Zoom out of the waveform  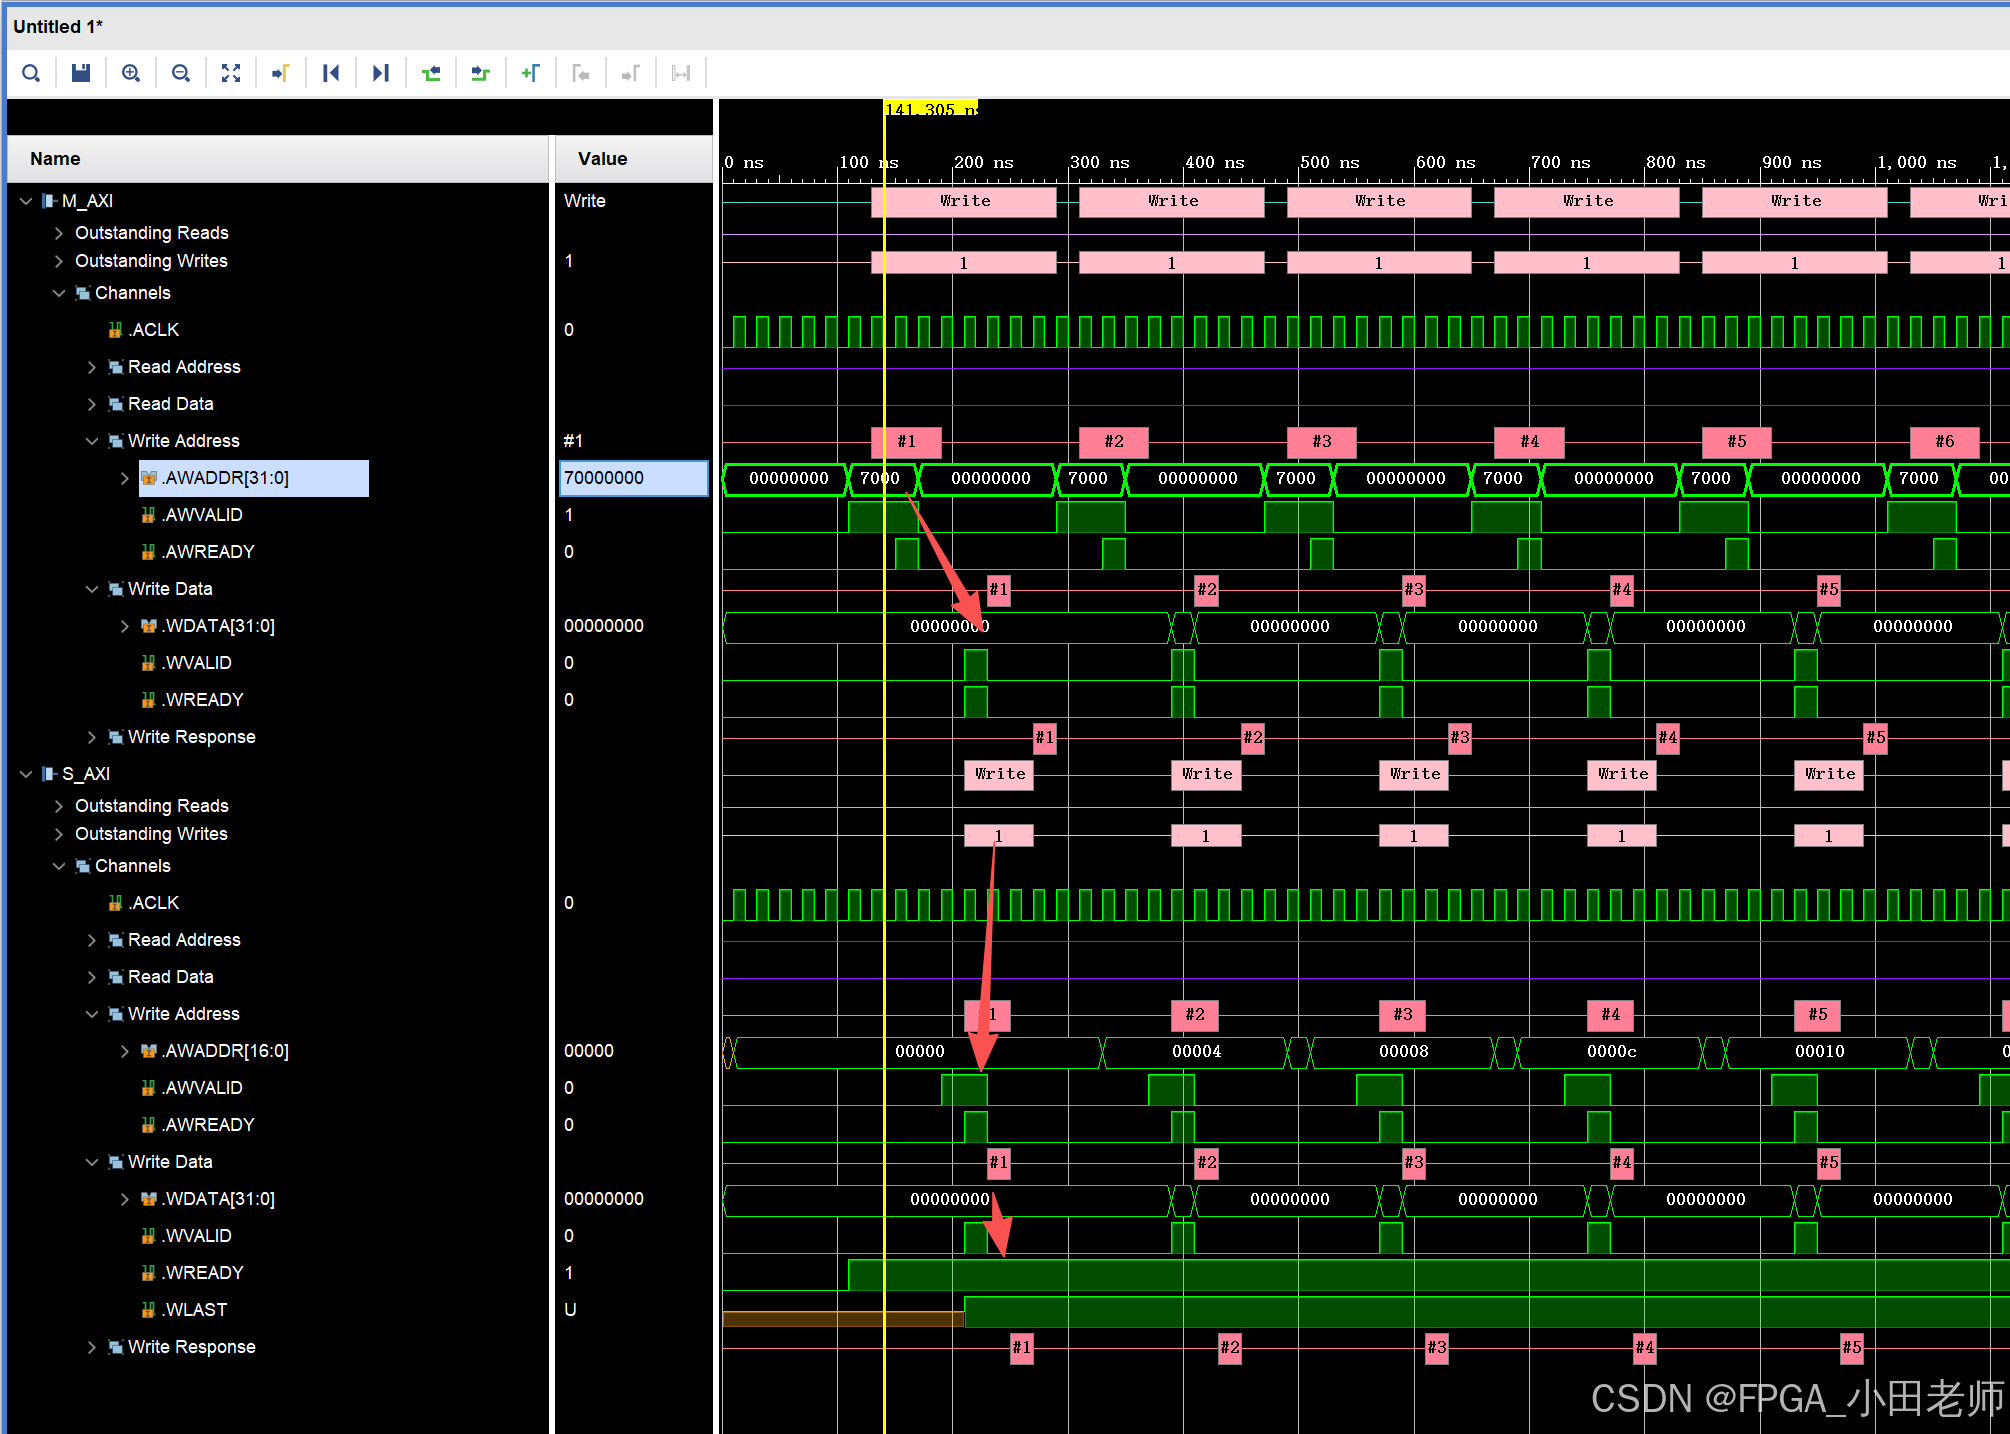181,73
